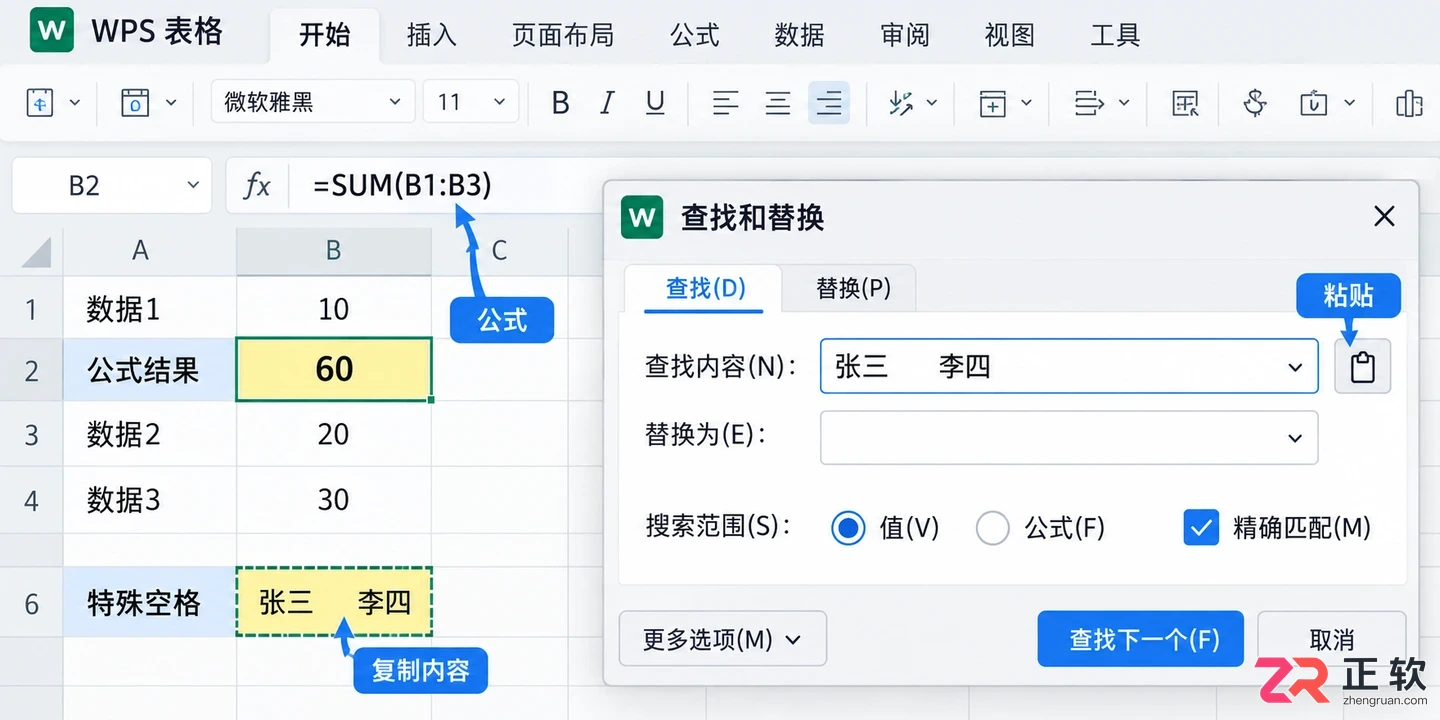Select the column B header
Image resolution: width=1440 pixels, height=720 pixels.
pyautogui.click(x=334, y=251)
